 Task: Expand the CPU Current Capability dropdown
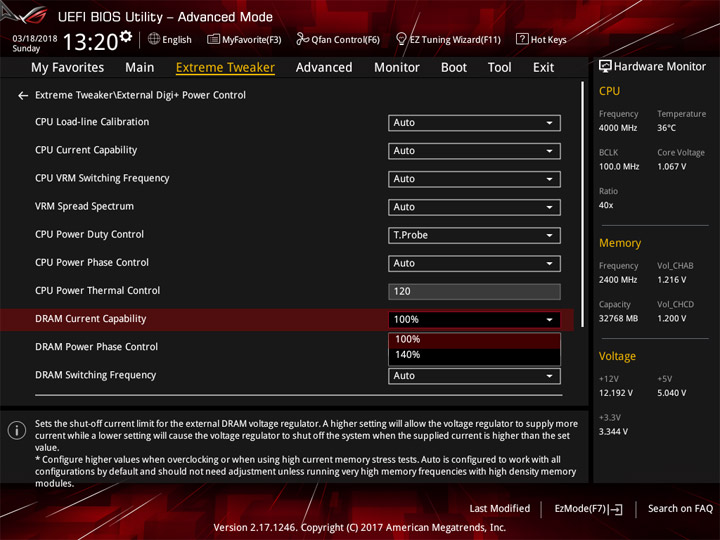(474, 151)
